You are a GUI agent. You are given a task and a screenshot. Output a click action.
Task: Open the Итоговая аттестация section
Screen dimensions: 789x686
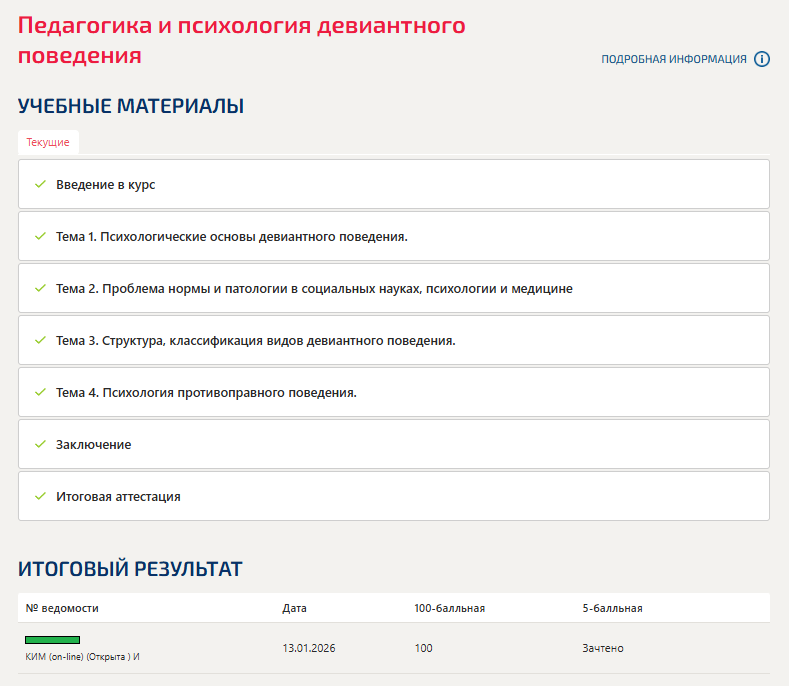pos(118,496)
